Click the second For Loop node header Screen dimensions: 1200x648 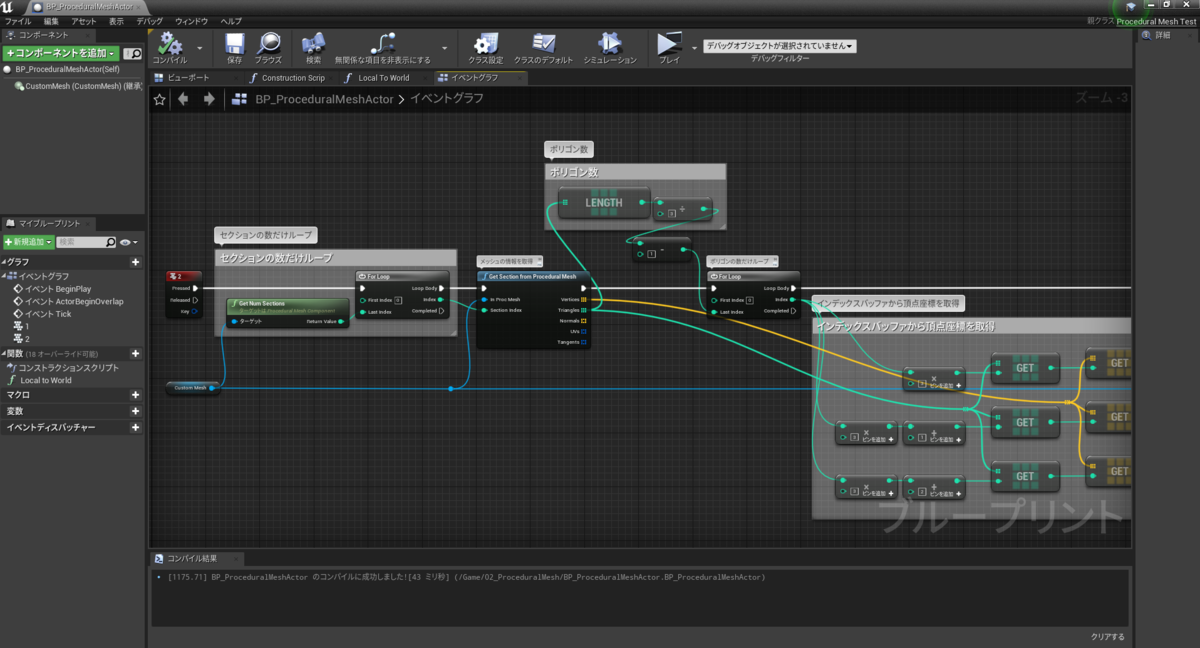[x=754, y=276]
